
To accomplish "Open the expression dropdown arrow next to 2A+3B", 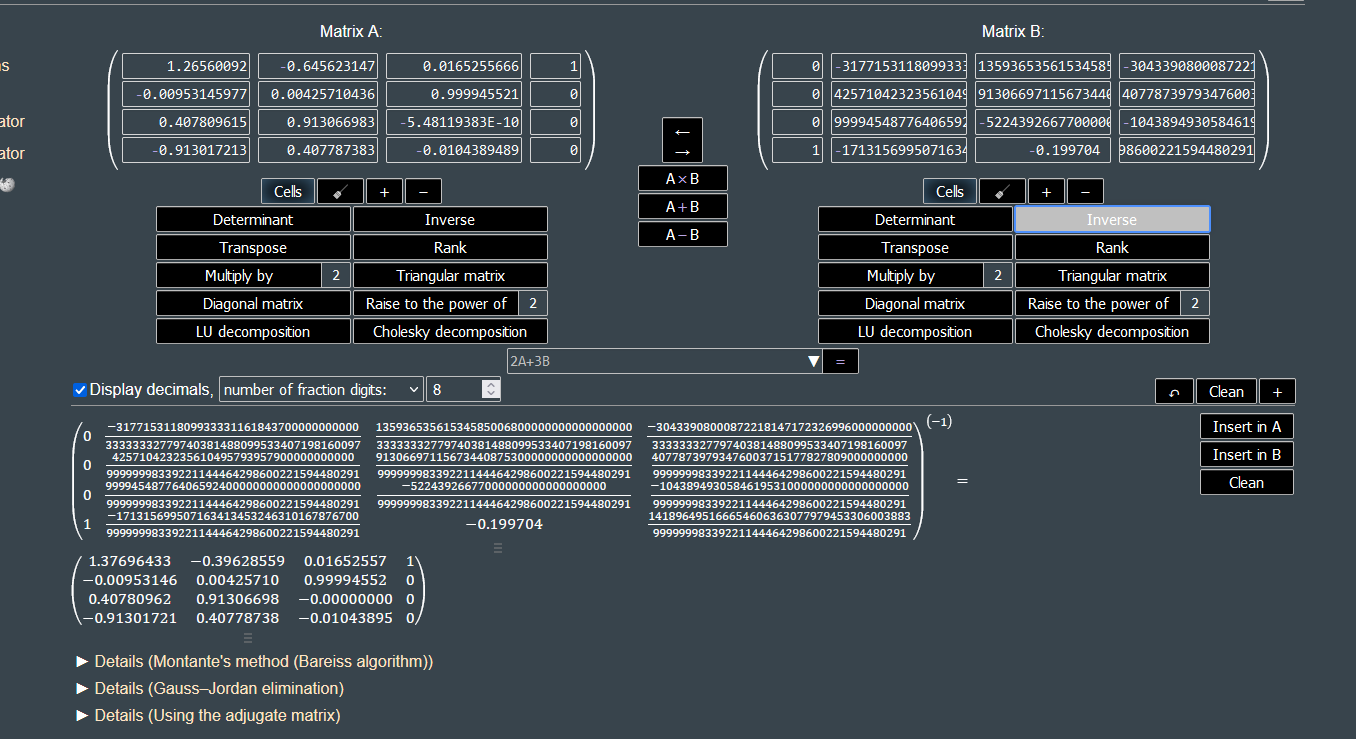I will tap(813, 361).
